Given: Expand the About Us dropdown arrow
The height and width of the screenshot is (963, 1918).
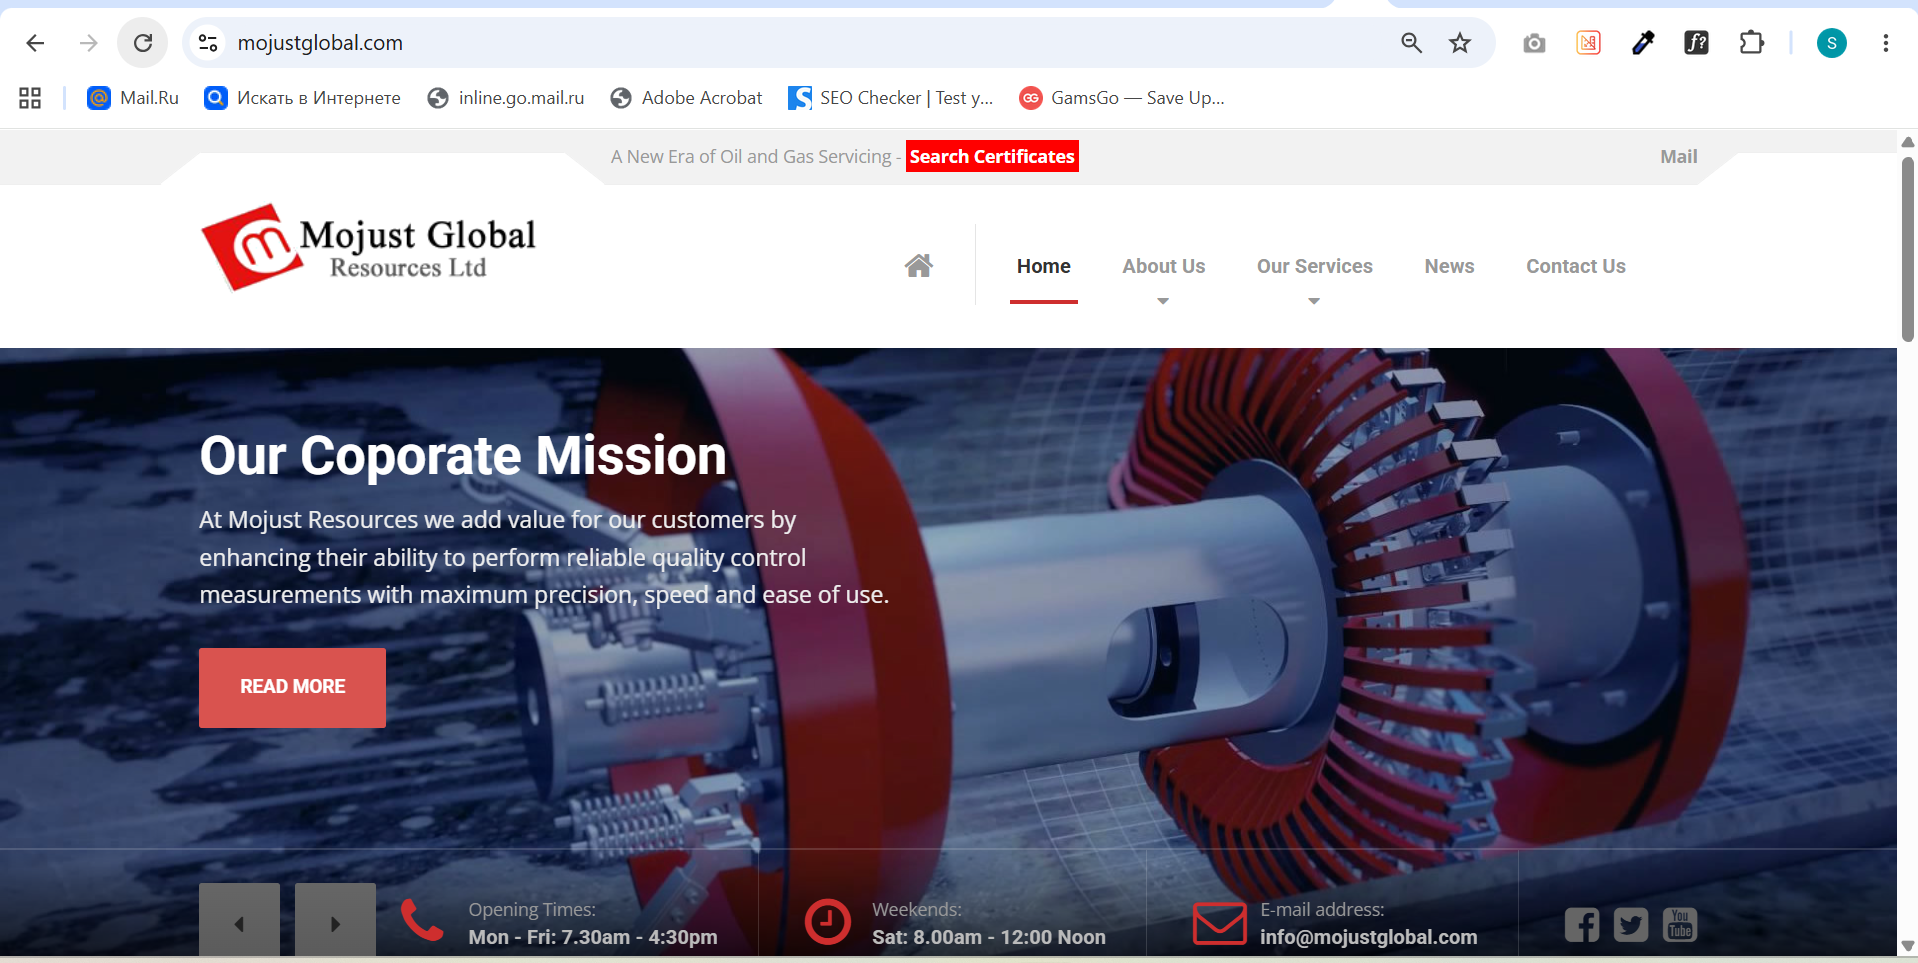Looking at the screenshot, I should [x=1163, y=301].
